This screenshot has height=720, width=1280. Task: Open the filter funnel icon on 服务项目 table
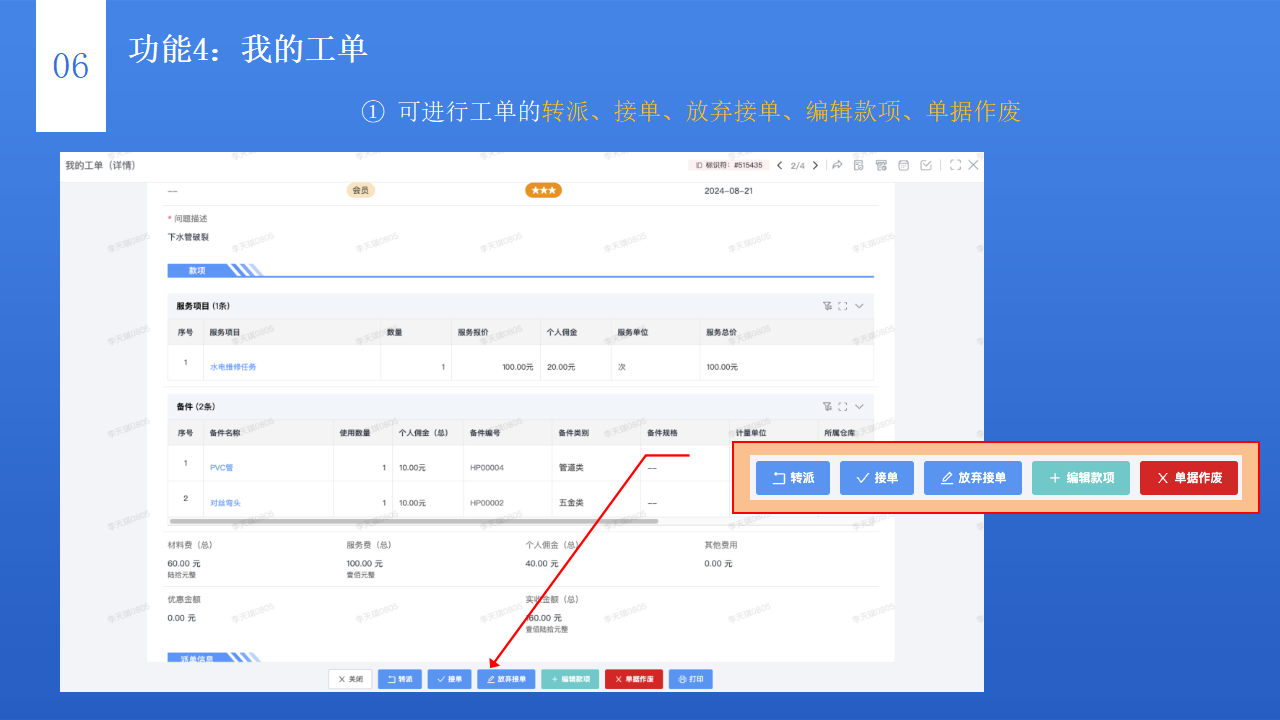point(826,306)
